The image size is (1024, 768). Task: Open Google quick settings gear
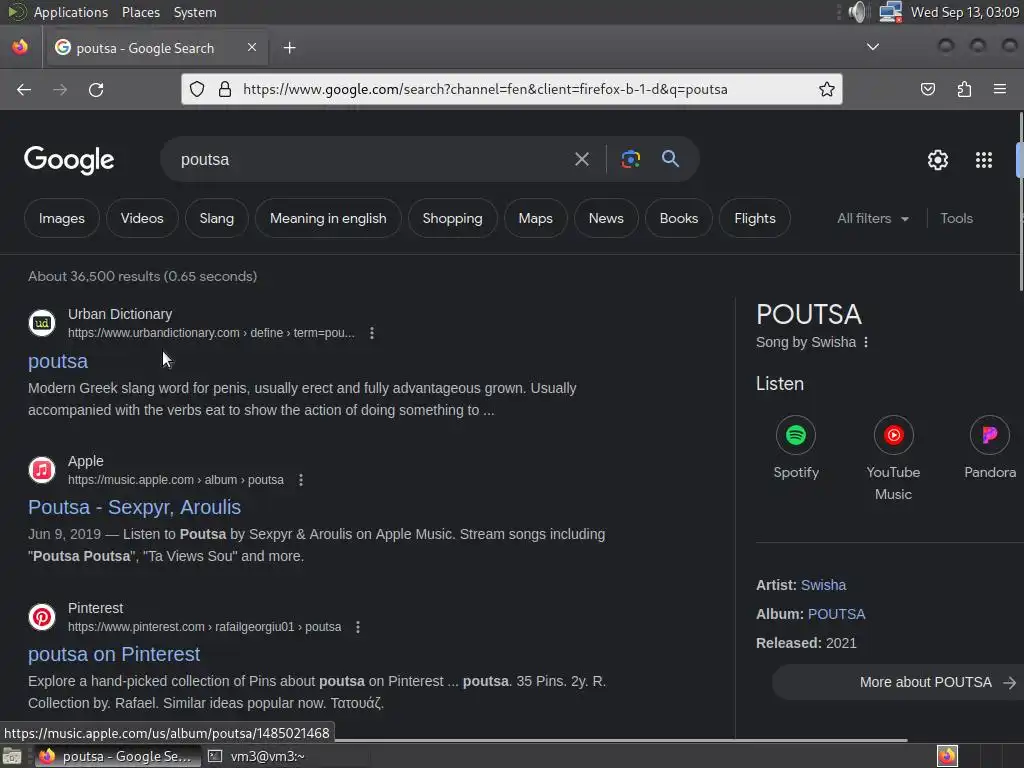coord(938,159)
